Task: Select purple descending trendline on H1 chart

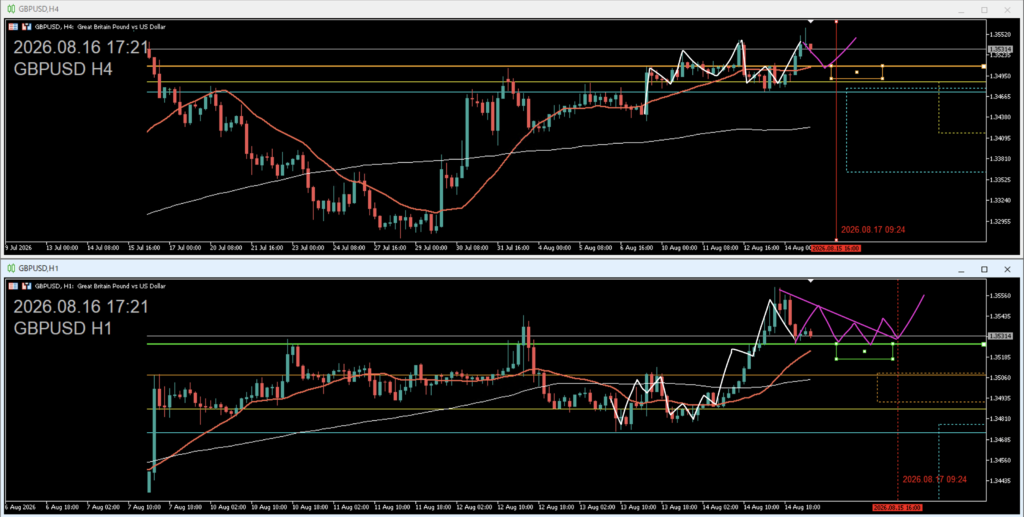Action: point(838,314)
